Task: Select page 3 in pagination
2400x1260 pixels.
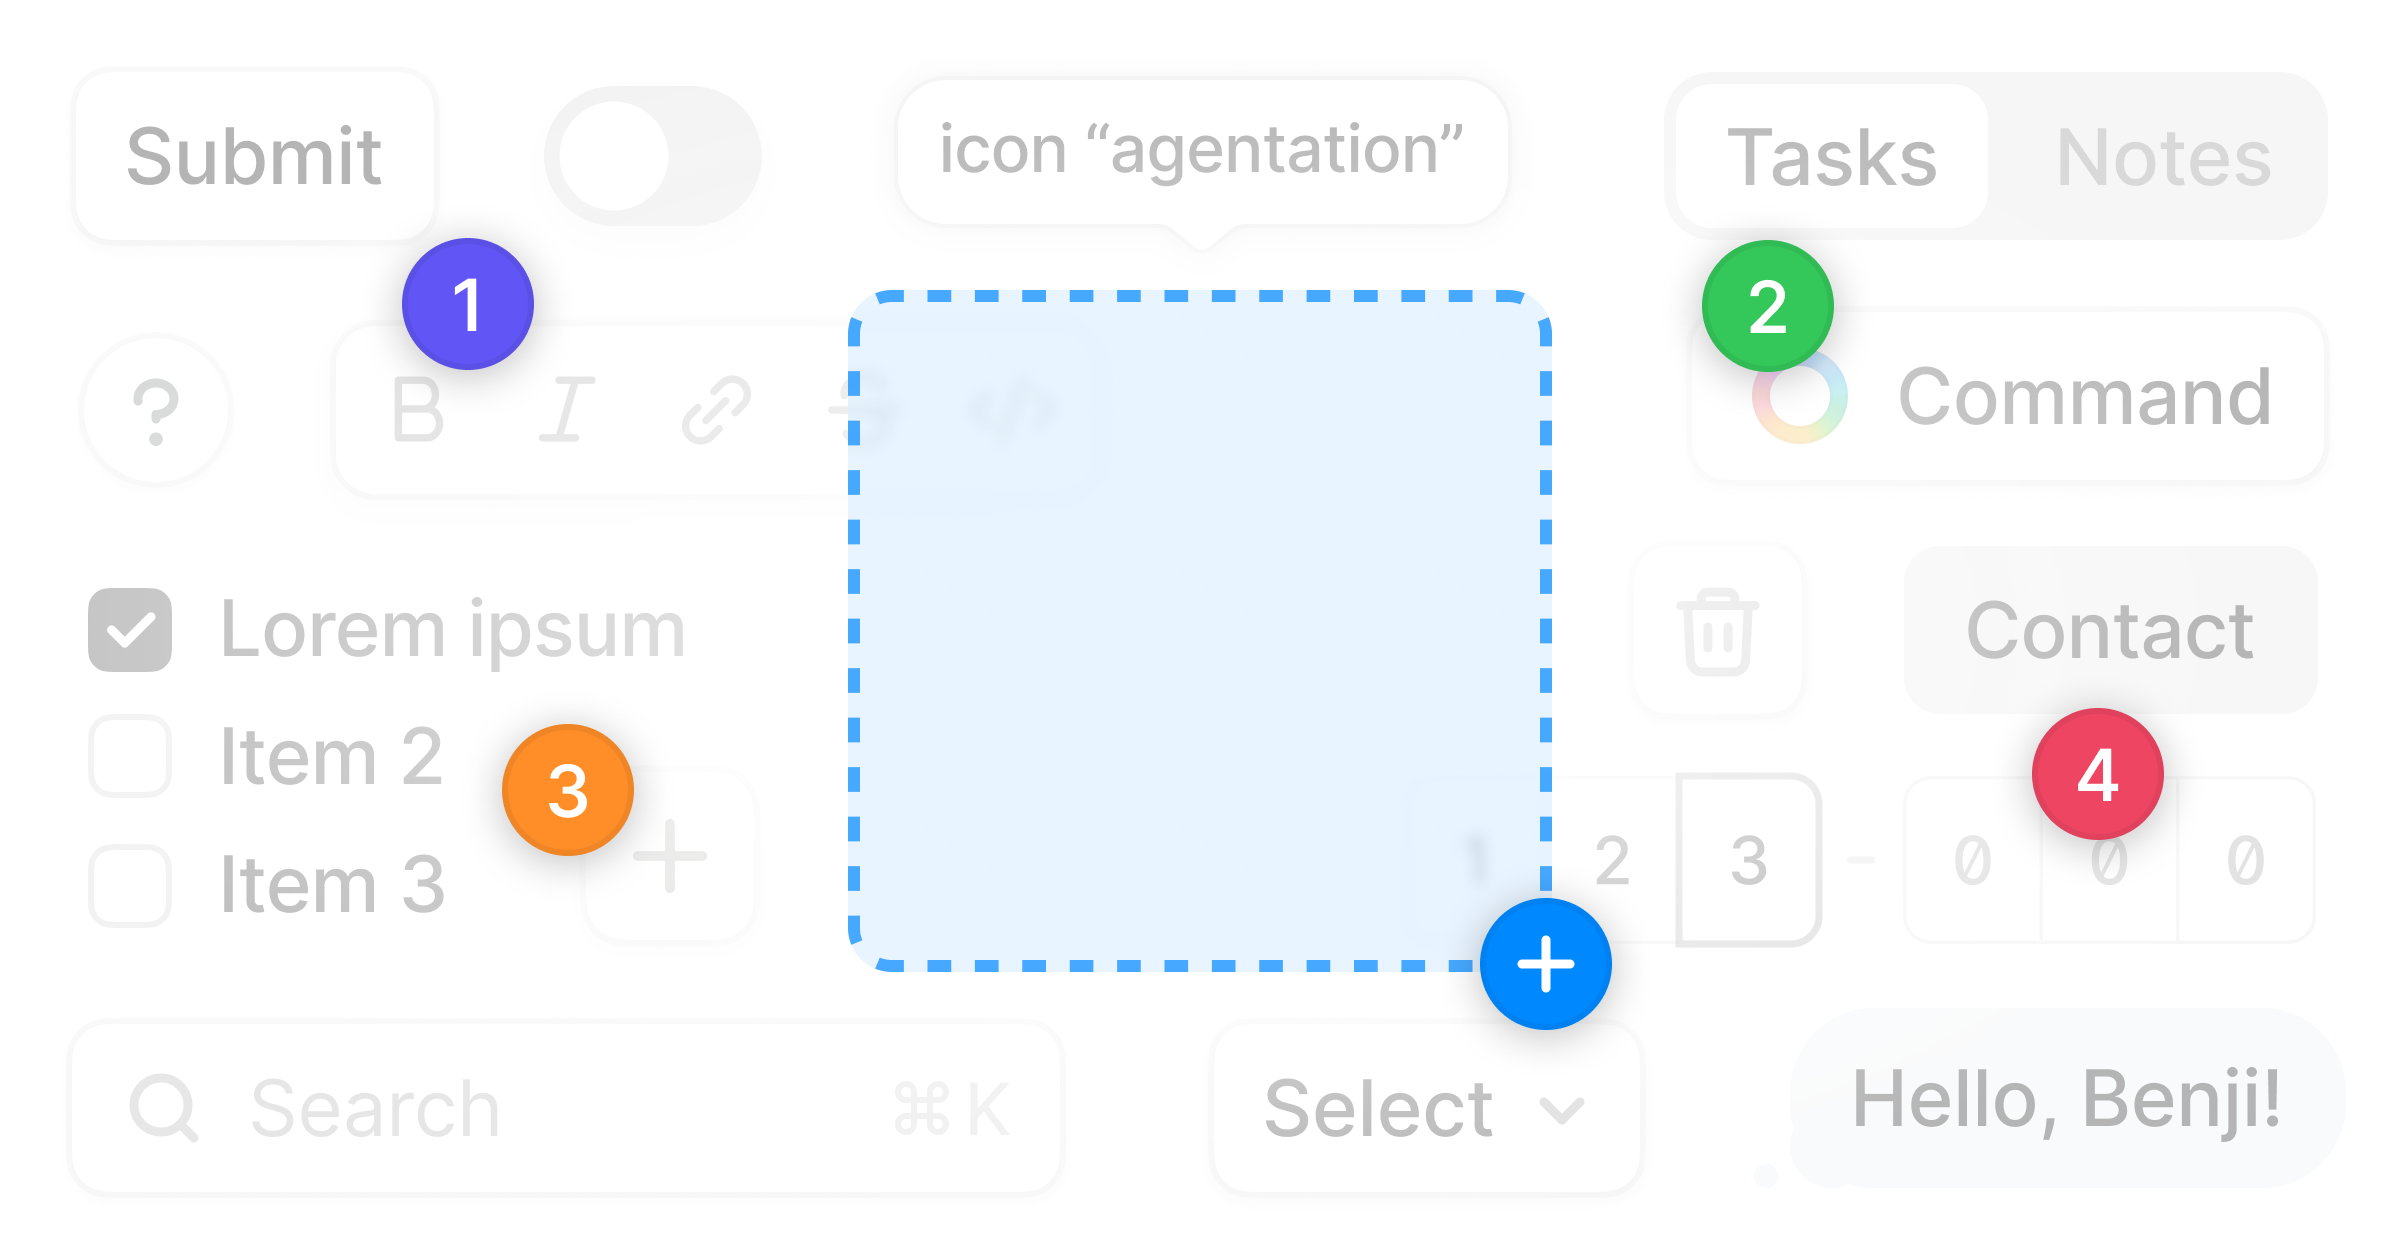Action: [1749, 860]
